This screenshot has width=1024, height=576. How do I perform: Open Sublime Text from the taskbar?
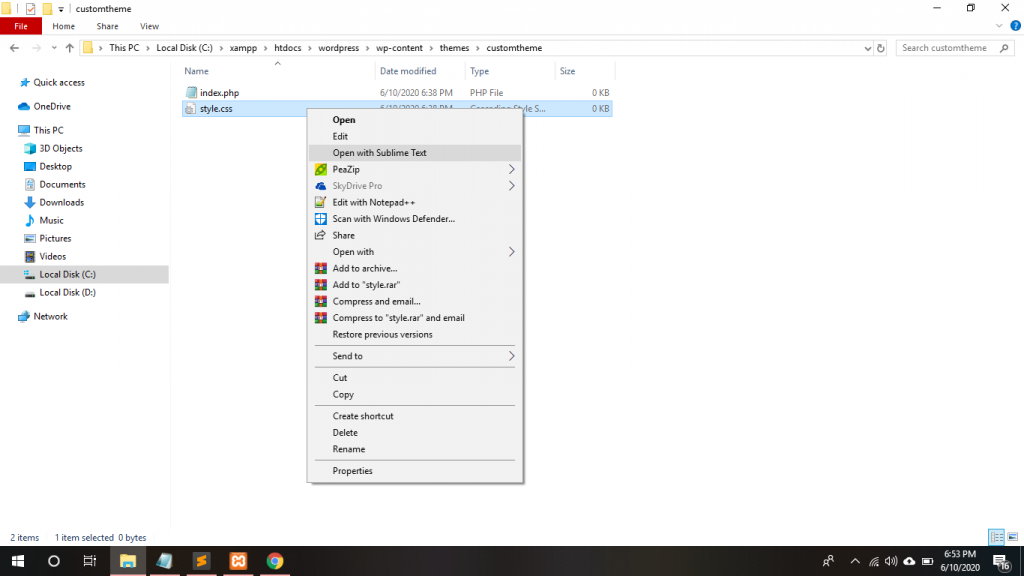pos(201,561)
